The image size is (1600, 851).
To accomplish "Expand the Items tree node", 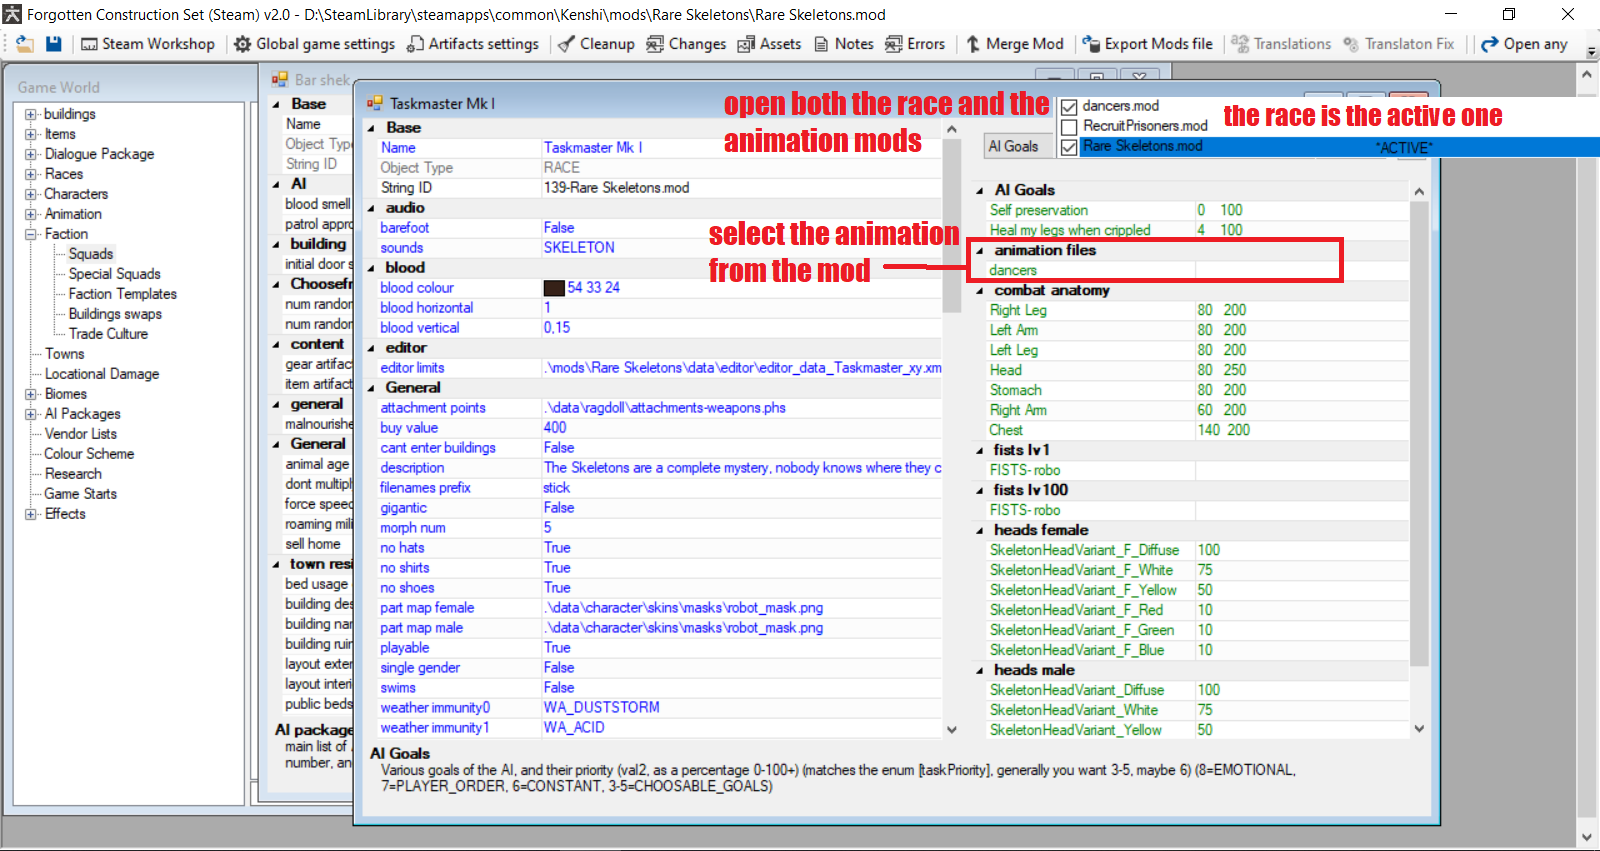I will tap(31, 134).
